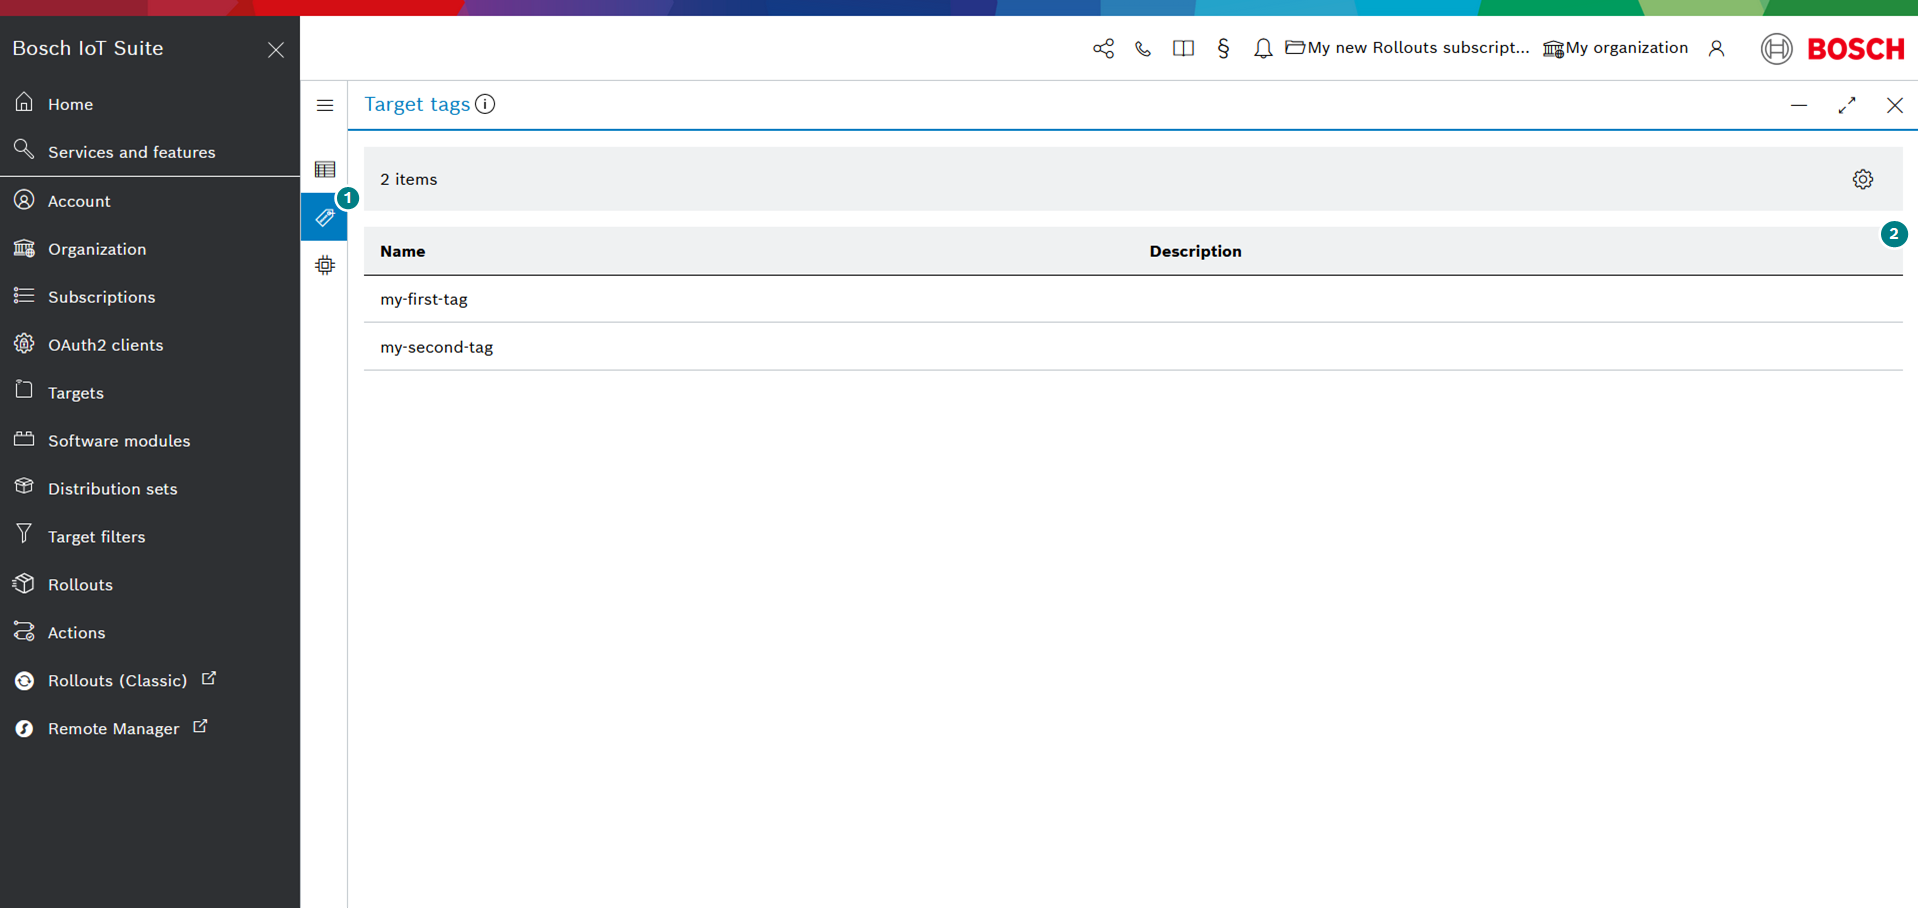Select the chip icon in side strip

[325, 265]
